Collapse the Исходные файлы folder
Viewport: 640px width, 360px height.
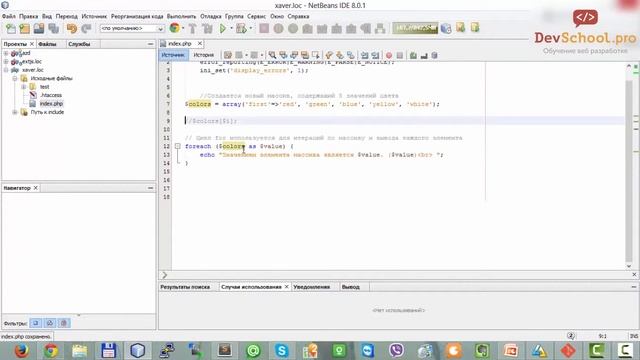[15, 78]
